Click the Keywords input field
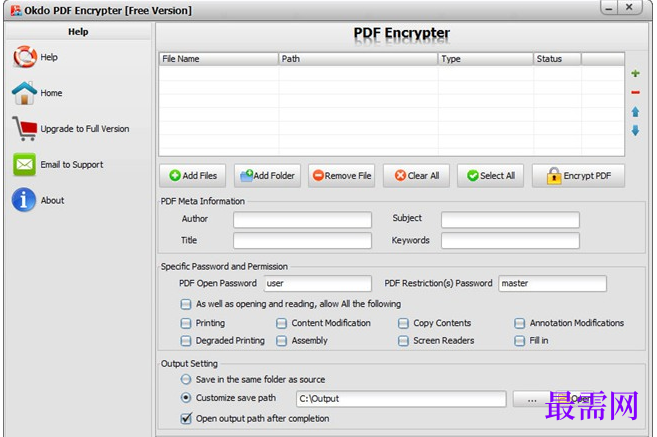 click(x=510, y=240)
